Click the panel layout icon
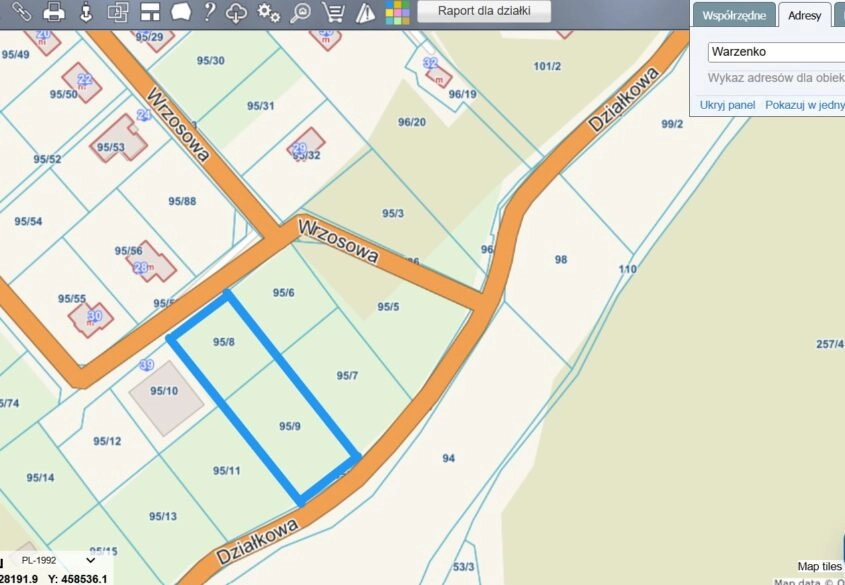This screenshot has height=585, width=845. pos(149,12)
